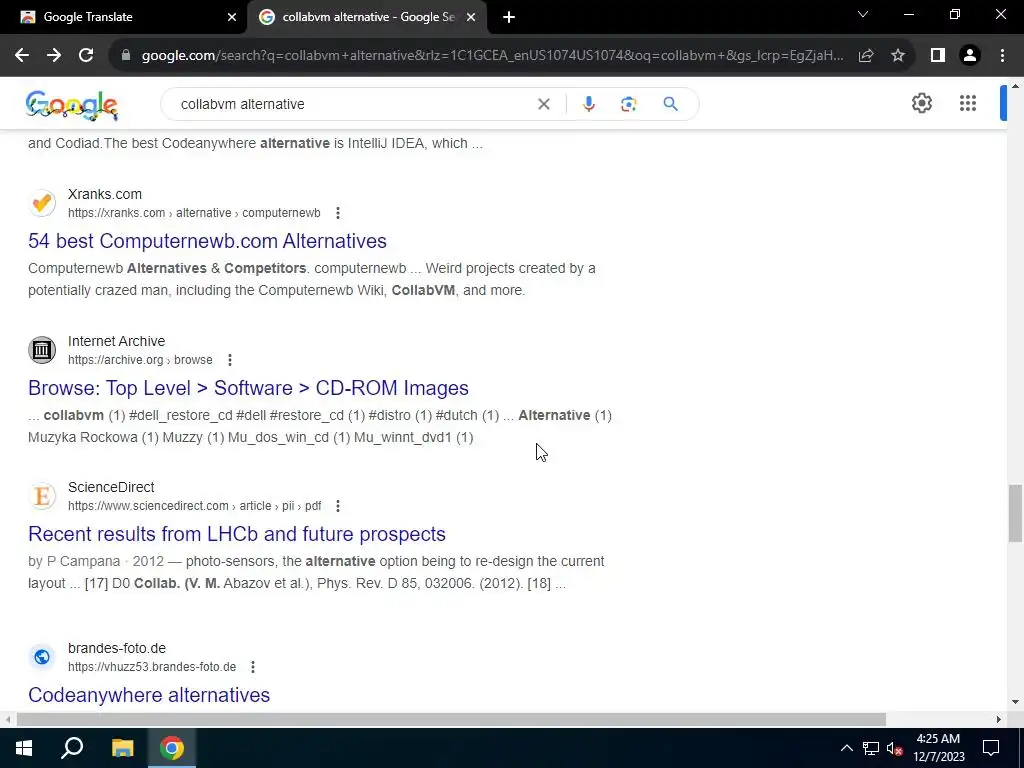Open options for the Internet Archive result

(229, 360)
